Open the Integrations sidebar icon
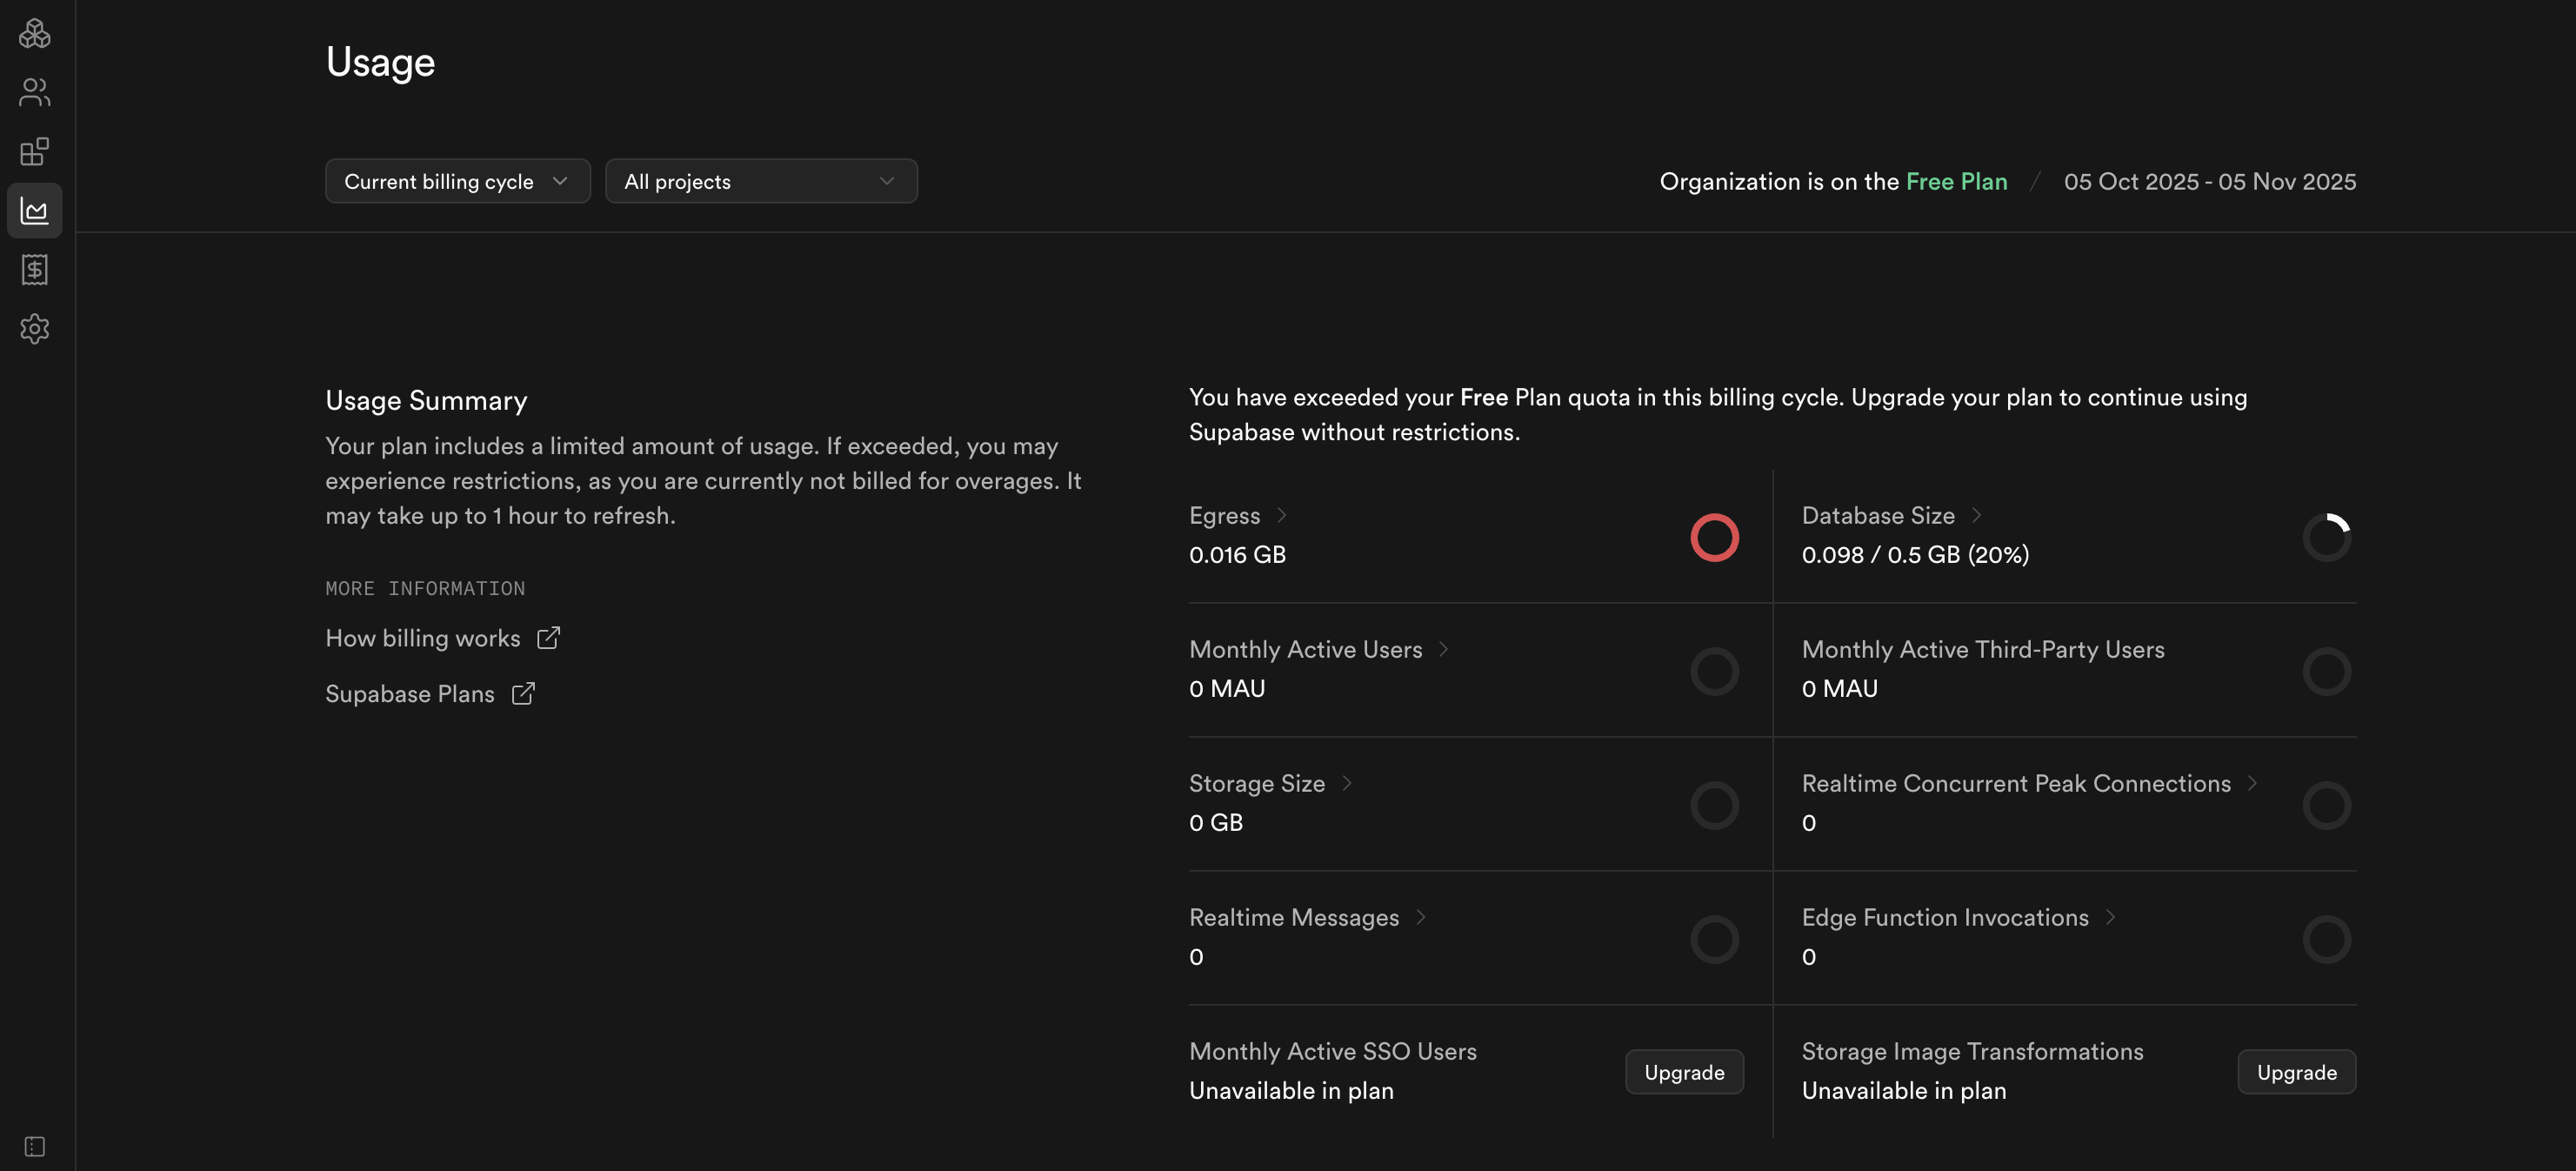The width and height of the screenshot is (2576, 1171). tap(34, 152)
